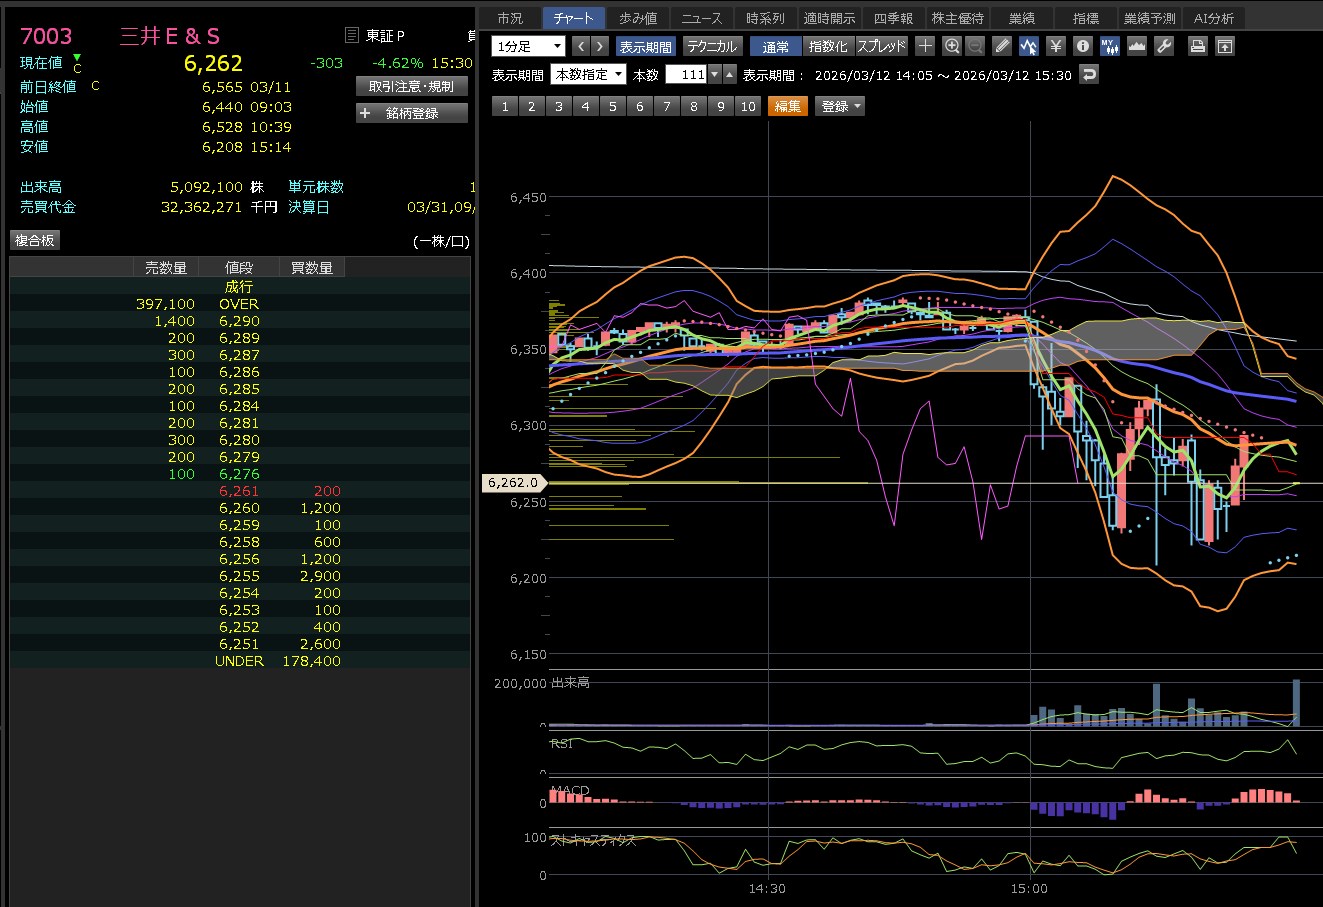
Task: Click the yen symbol icon
Action: click(x=1055, y=46)
